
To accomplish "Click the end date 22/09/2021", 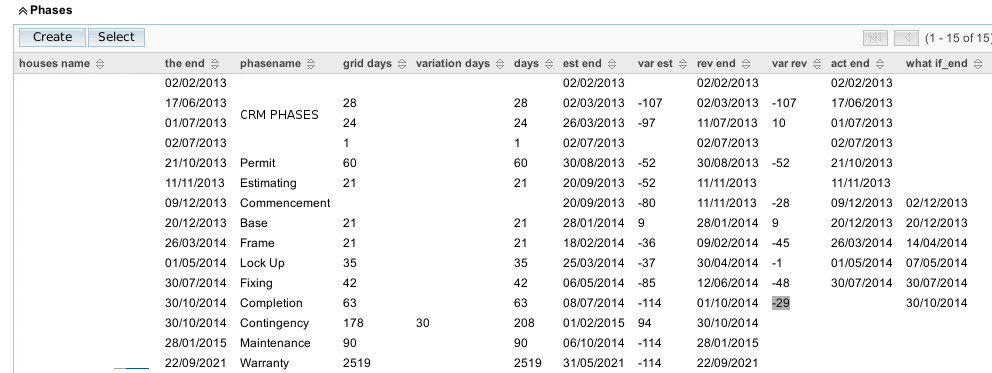I will (x=195, y=364).
